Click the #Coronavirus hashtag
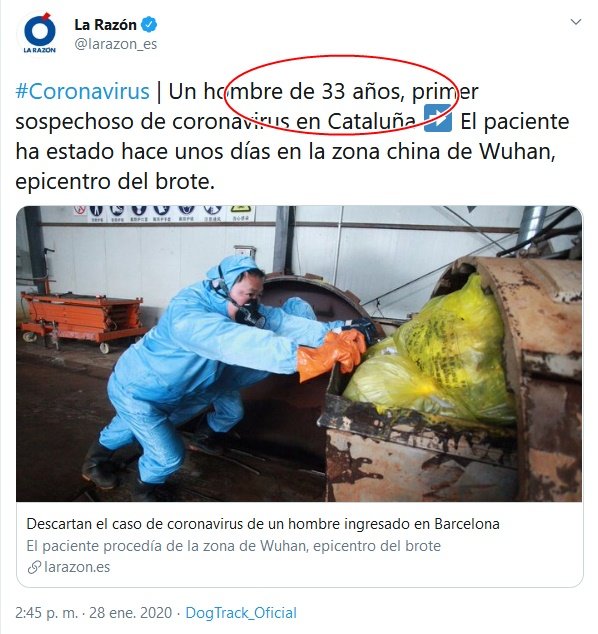Screen dimensions: 598x634 (82, 91)
